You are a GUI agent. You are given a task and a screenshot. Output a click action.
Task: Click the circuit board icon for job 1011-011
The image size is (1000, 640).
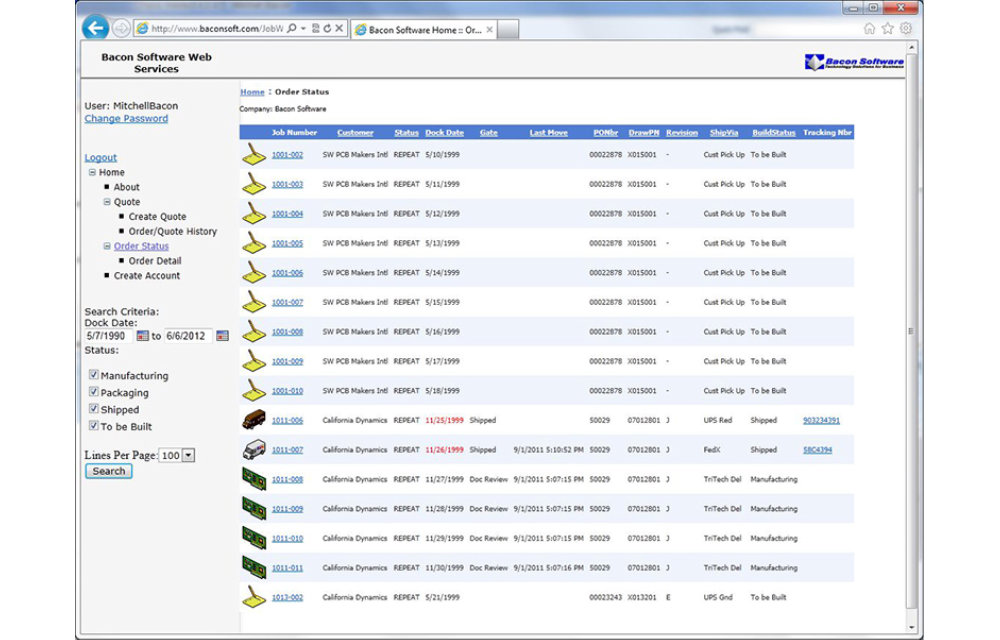pyautogui.click(x=254, y=567)
